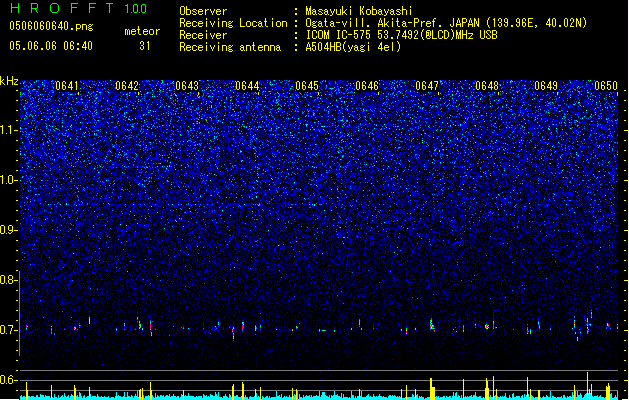
Task: Click the kHz axis unit label
Action: click(9, 81)
